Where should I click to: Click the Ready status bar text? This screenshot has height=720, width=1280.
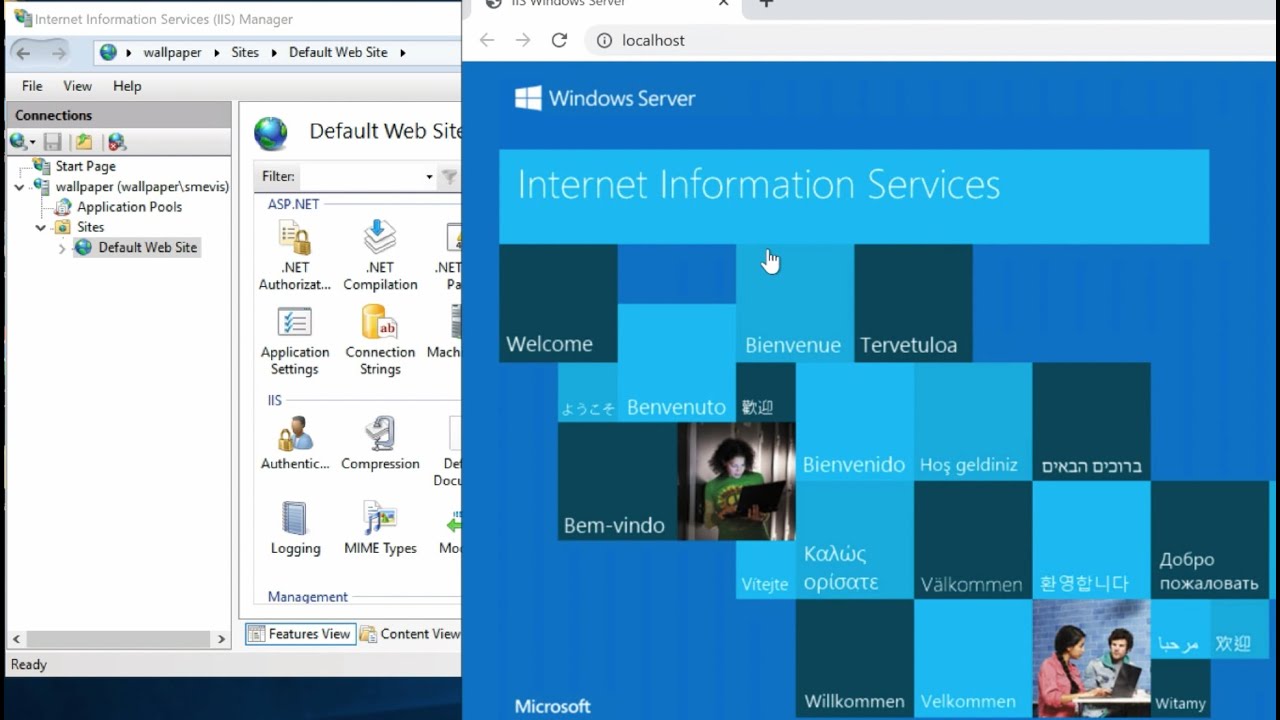point(28,664)
